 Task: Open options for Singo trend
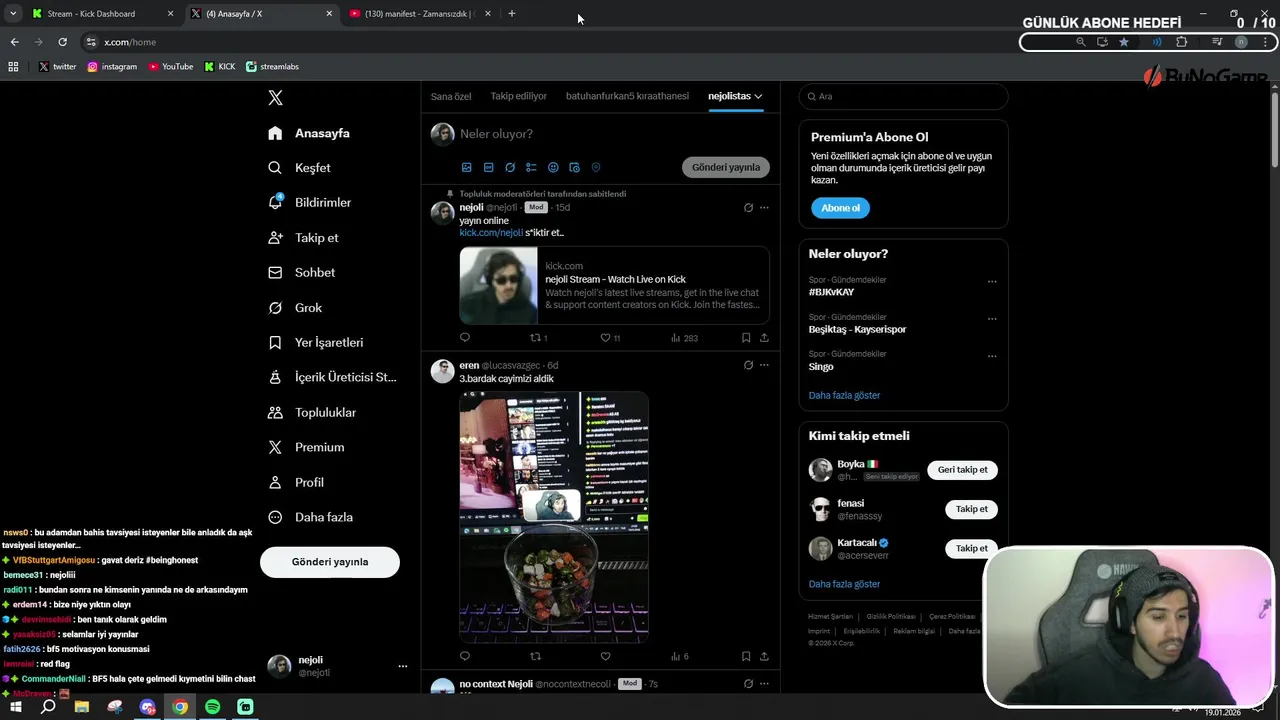click(992, 356)
